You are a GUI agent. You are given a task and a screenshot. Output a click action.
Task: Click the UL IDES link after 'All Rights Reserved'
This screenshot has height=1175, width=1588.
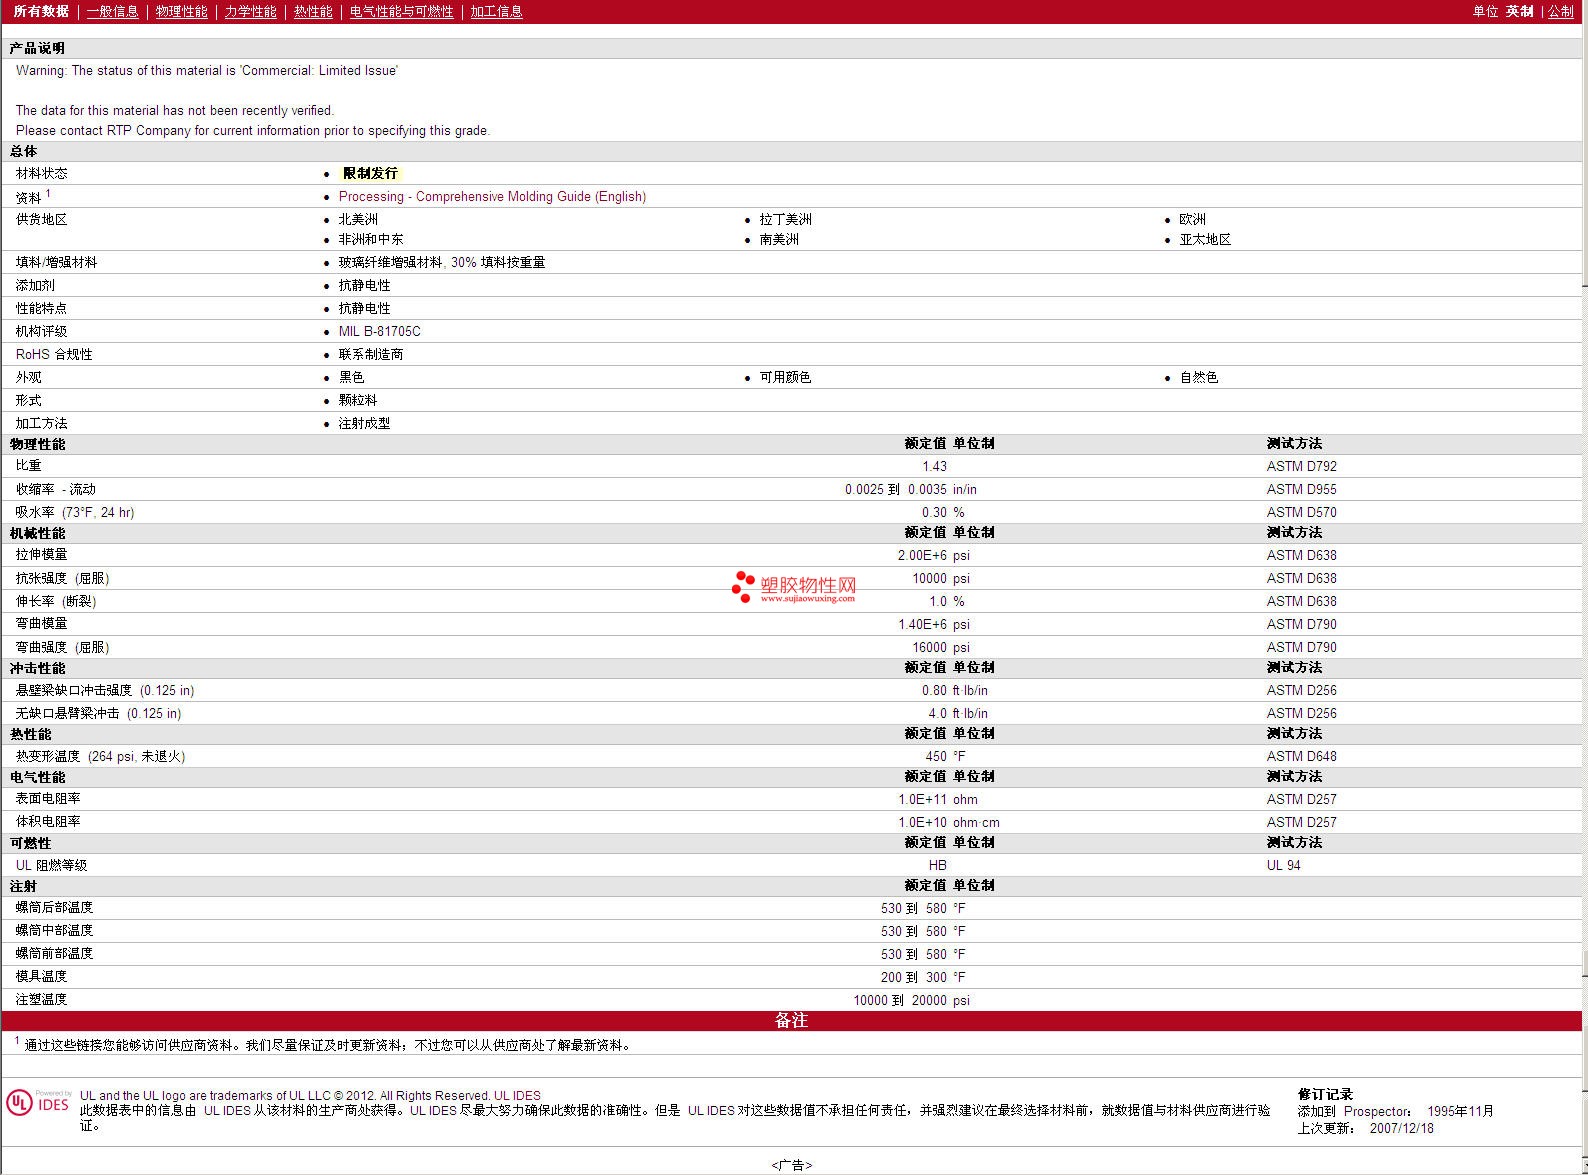[517, 1096]
